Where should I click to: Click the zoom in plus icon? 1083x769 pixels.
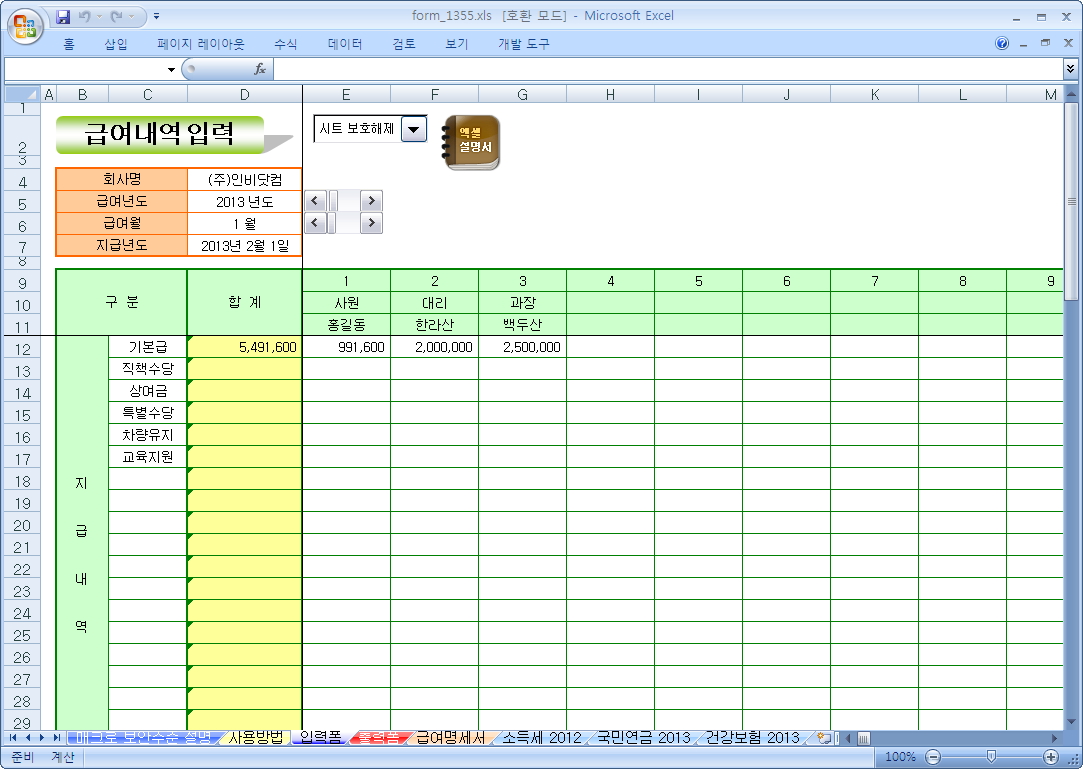[1051, 757]
